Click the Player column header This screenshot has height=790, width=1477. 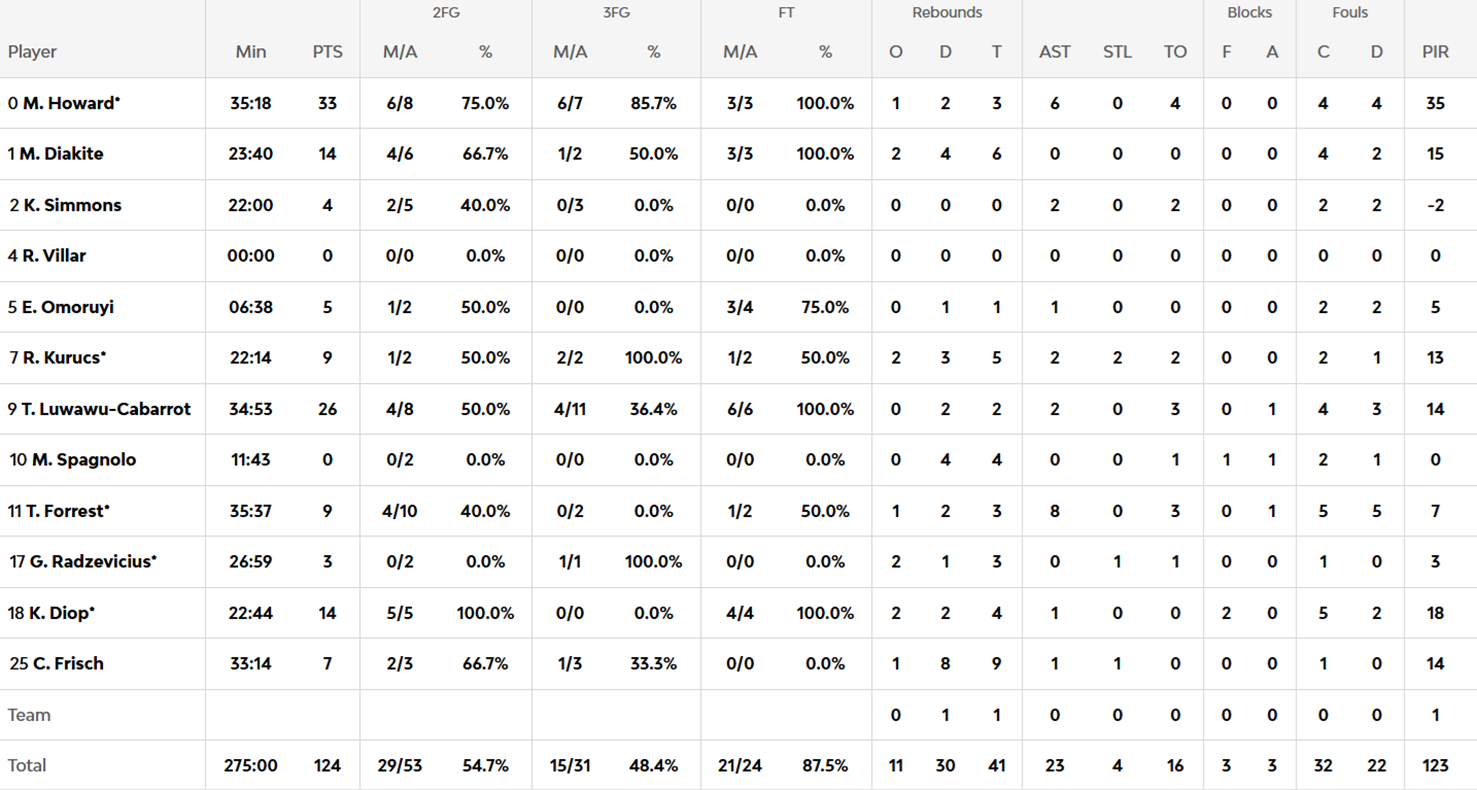[32, 52]
